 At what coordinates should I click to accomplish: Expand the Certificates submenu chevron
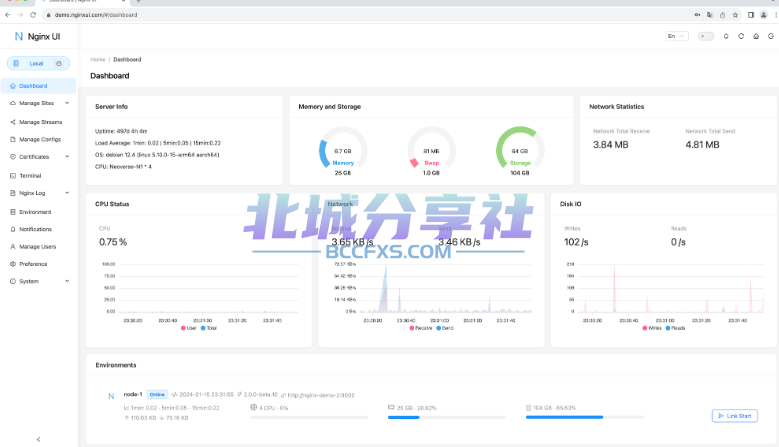67,156
